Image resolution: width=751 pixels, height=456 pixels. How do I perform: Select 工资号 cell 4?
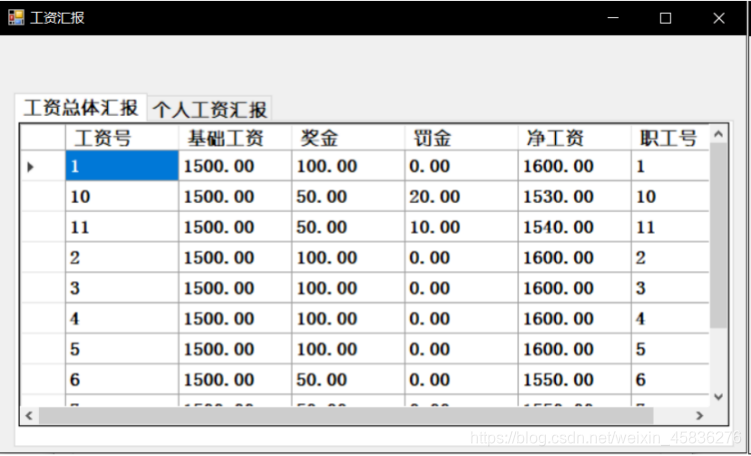click(122, 319)
